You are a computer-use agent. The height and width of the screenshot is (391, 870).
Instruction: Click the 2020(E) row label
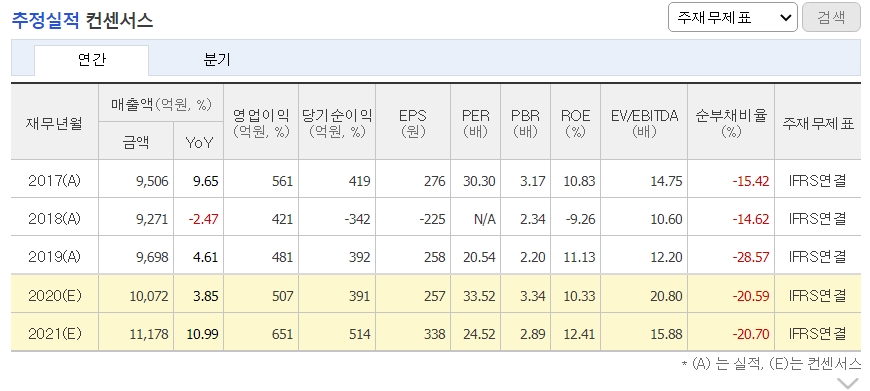pyautogui.click(x=54, y=296)
